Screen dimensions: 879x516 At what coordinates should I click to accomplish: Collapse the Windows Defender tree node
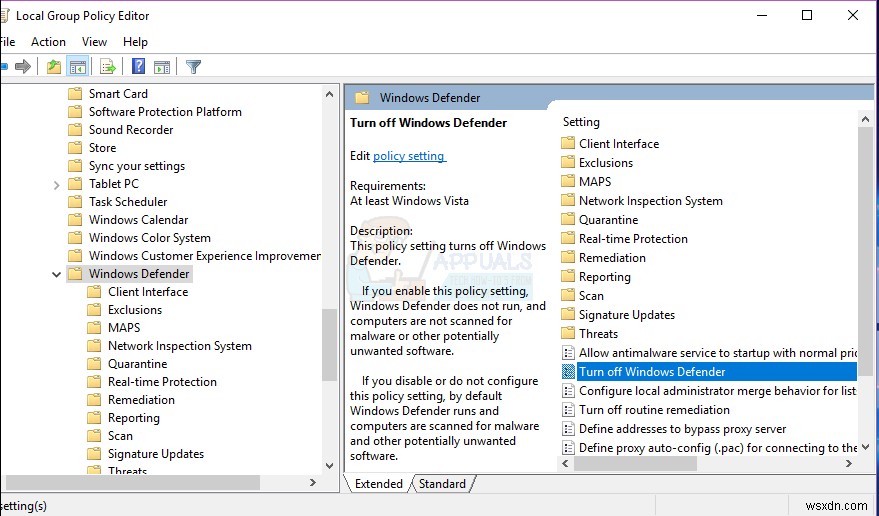(x=56, y=274)
